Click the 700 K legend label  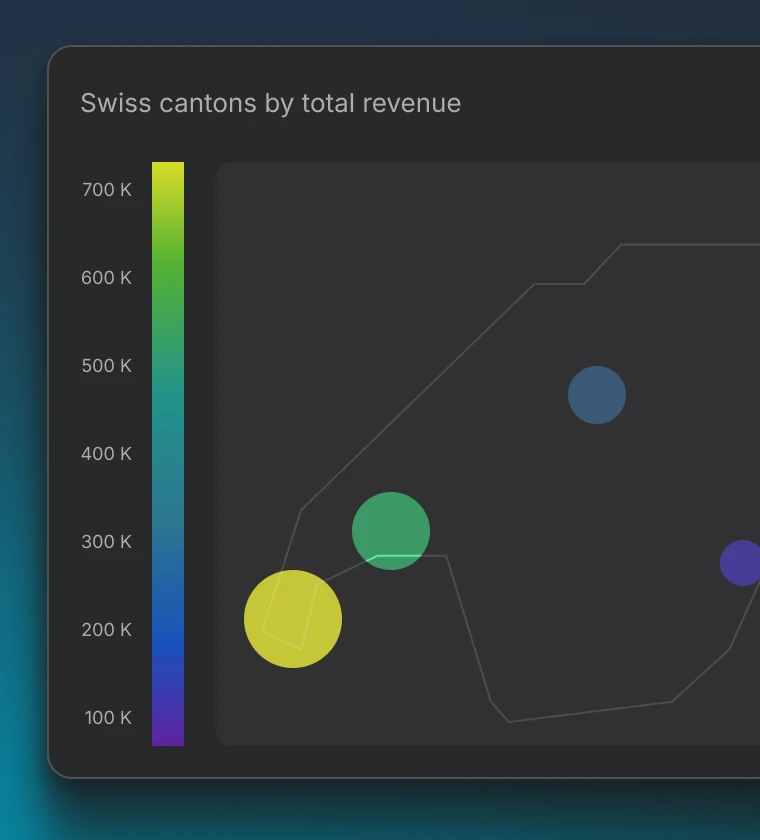tap(107, 190)
